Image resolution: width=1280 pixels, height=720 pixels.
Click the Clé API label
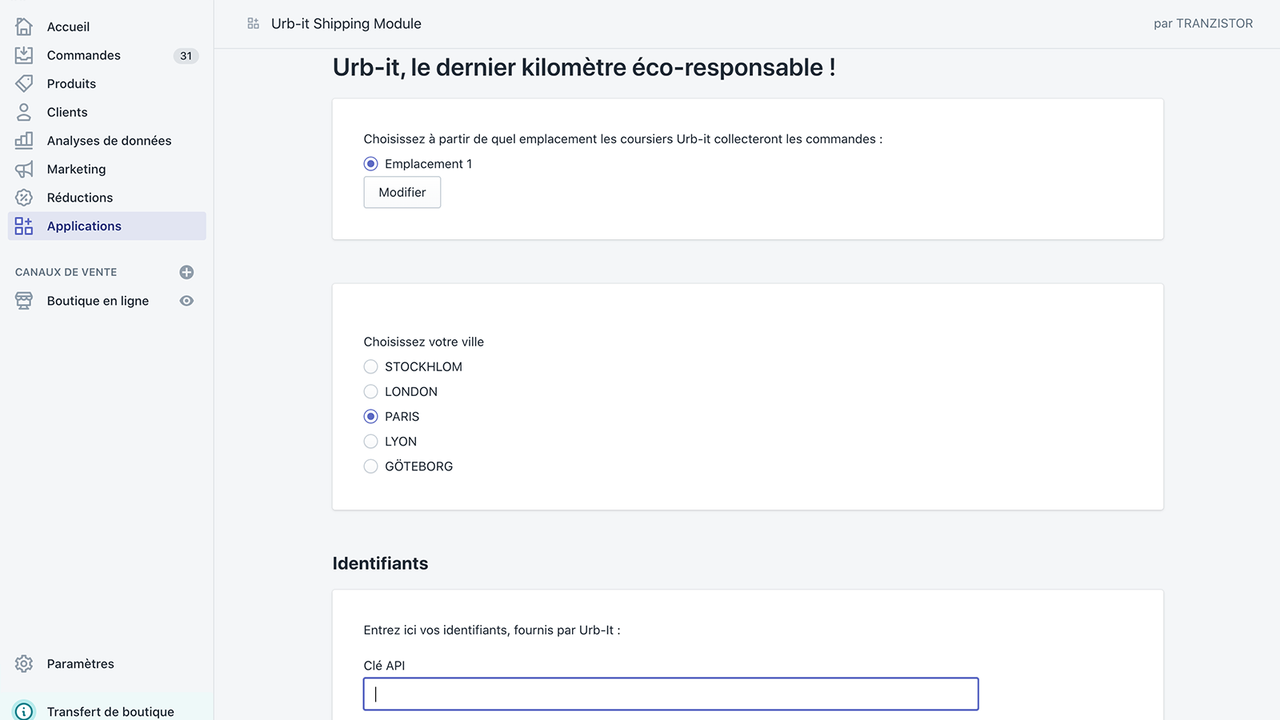(x=384, y=666)
